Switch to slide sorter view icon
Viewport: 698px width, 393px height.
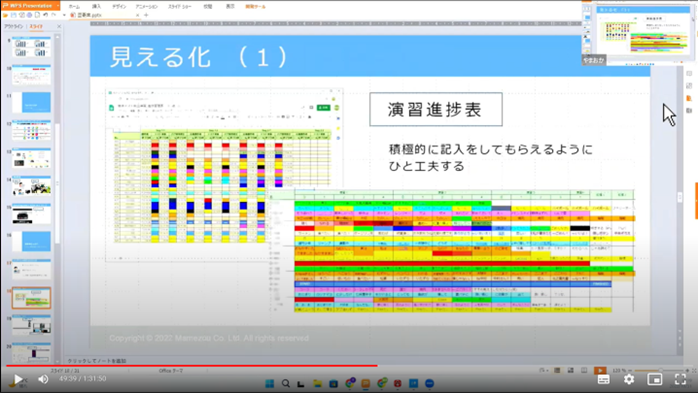click(571, 370)
